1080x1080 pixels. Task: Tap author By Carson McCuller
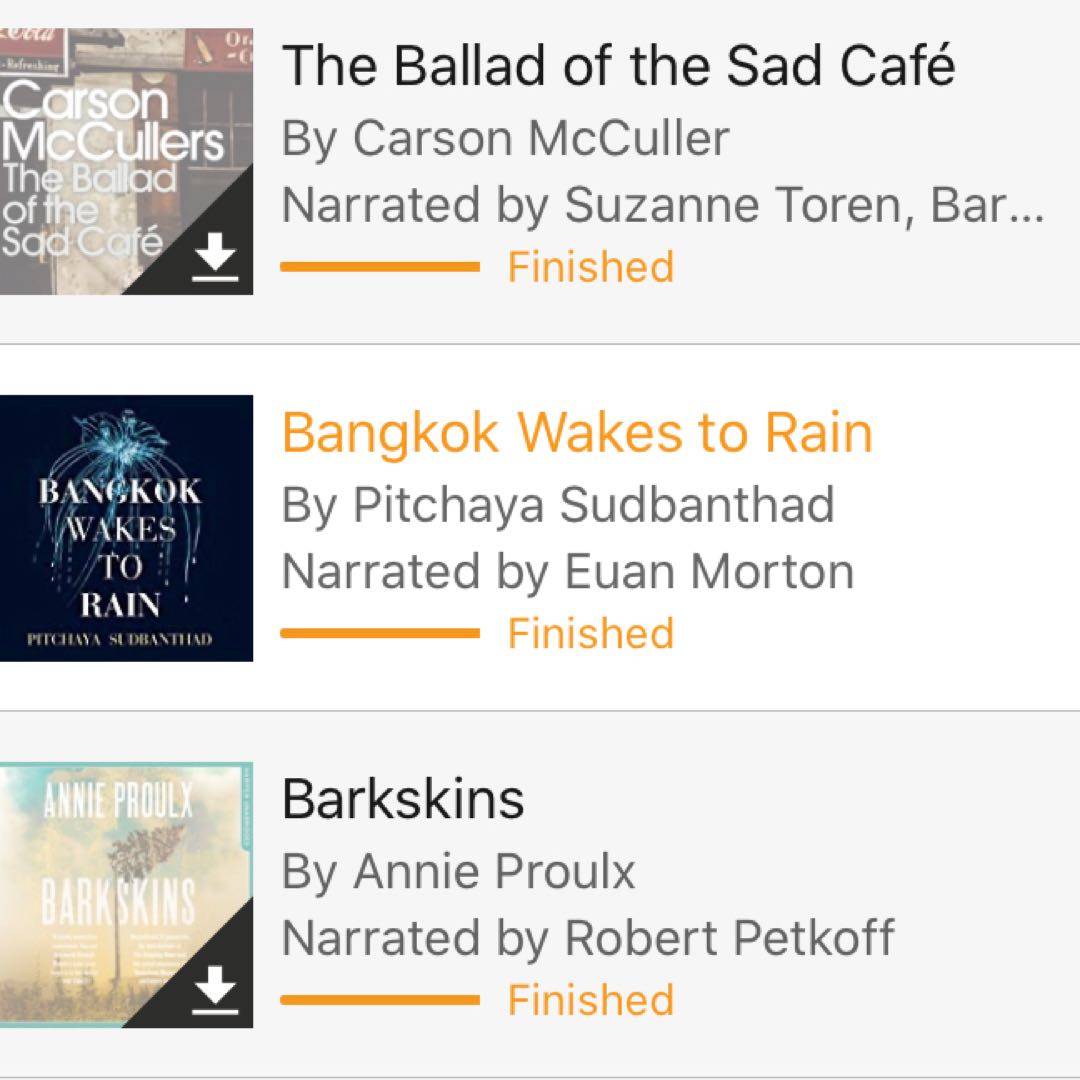point(505,138)
